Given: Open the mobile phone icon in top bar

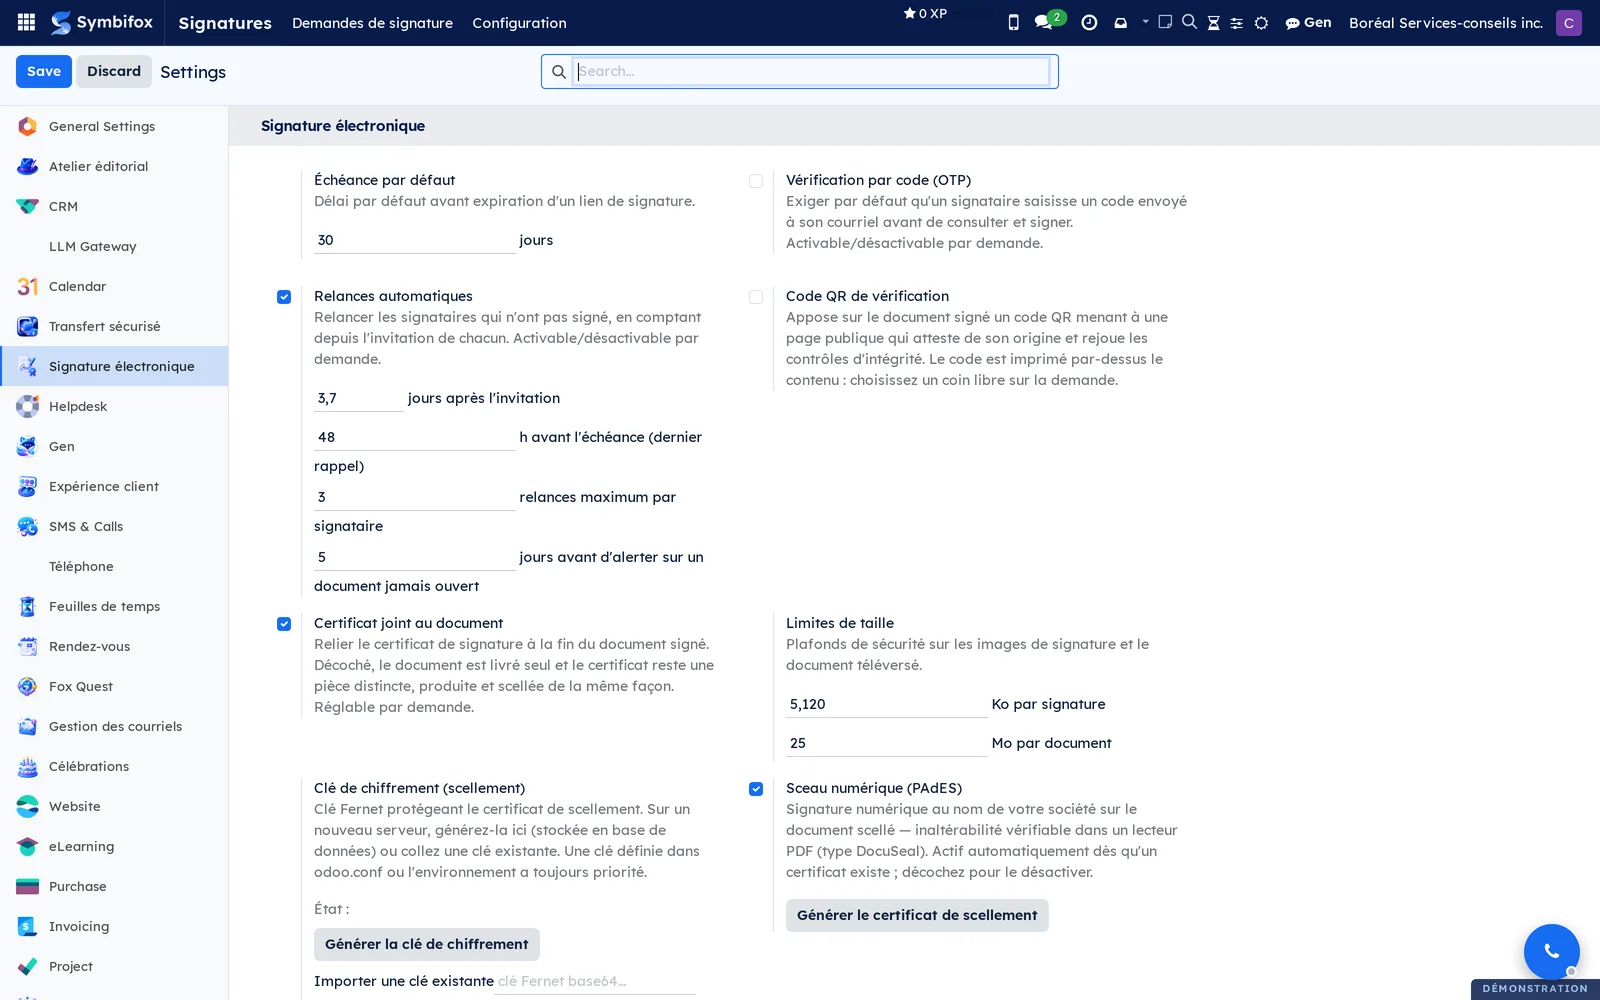Looking at the screenshot, I should 1013,22.
